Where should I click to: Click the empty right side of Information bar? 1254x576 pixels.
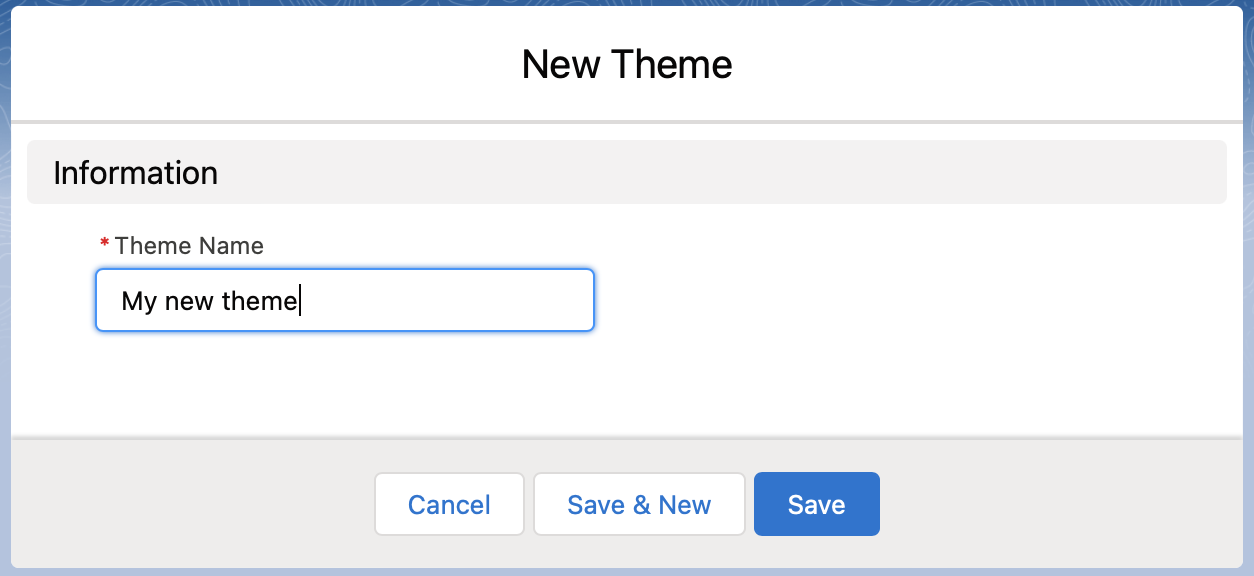[900, 173]
